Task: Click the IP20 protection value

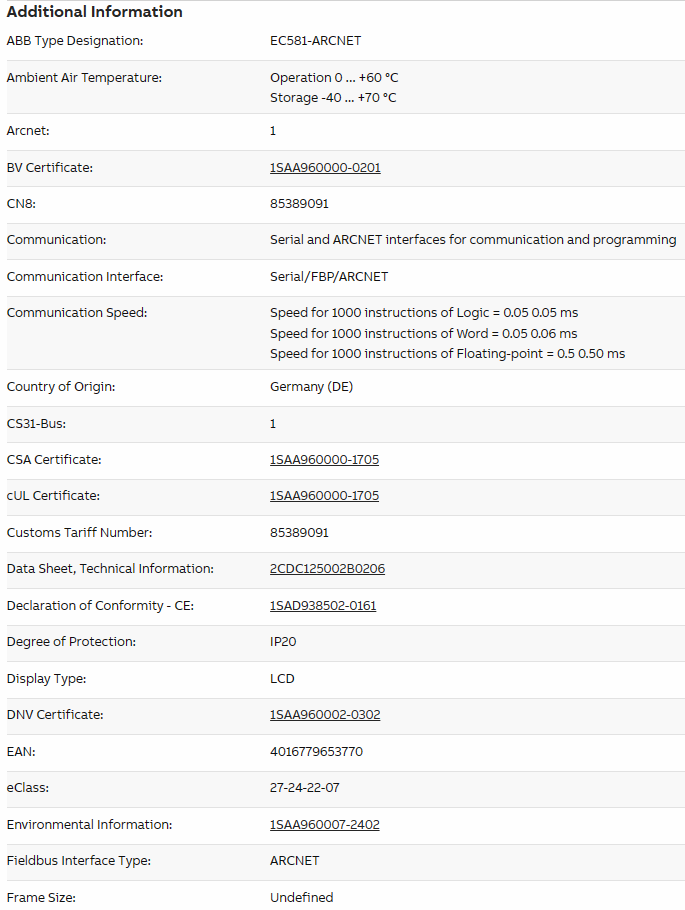Action: (x=283, y=642)
